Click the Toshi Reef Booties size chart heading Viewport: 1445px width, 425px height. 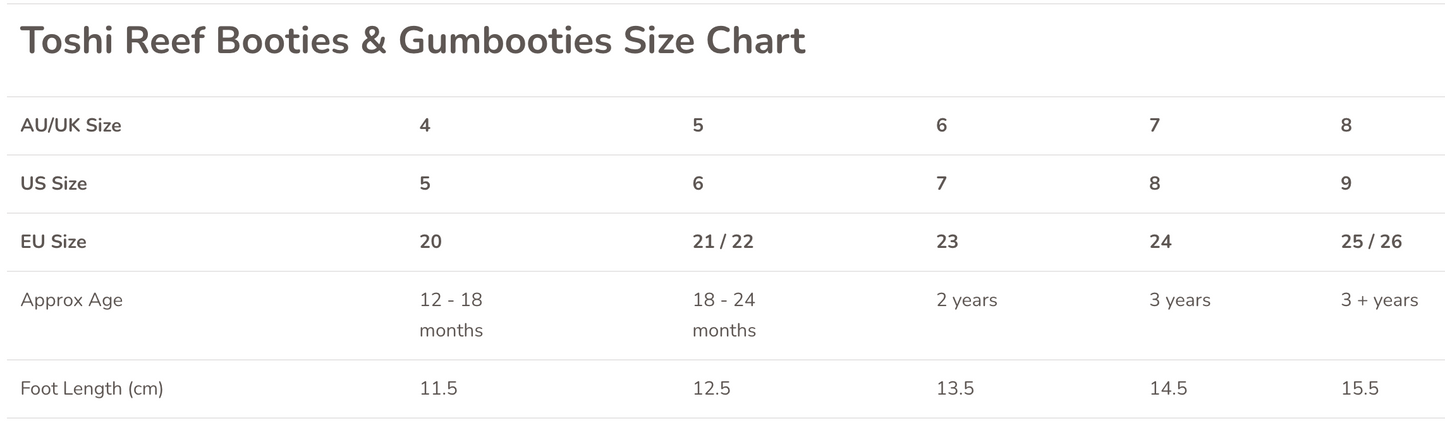[x=412, y=41]
